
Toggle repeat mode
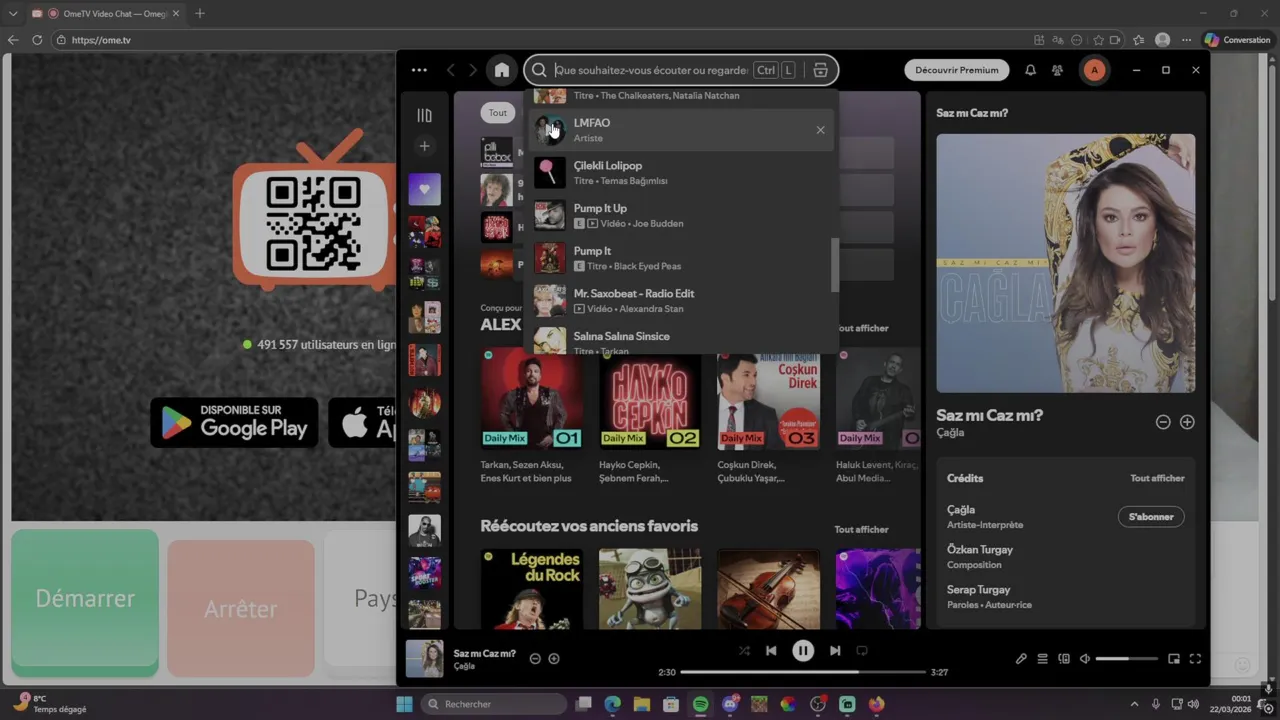(862, 650)
